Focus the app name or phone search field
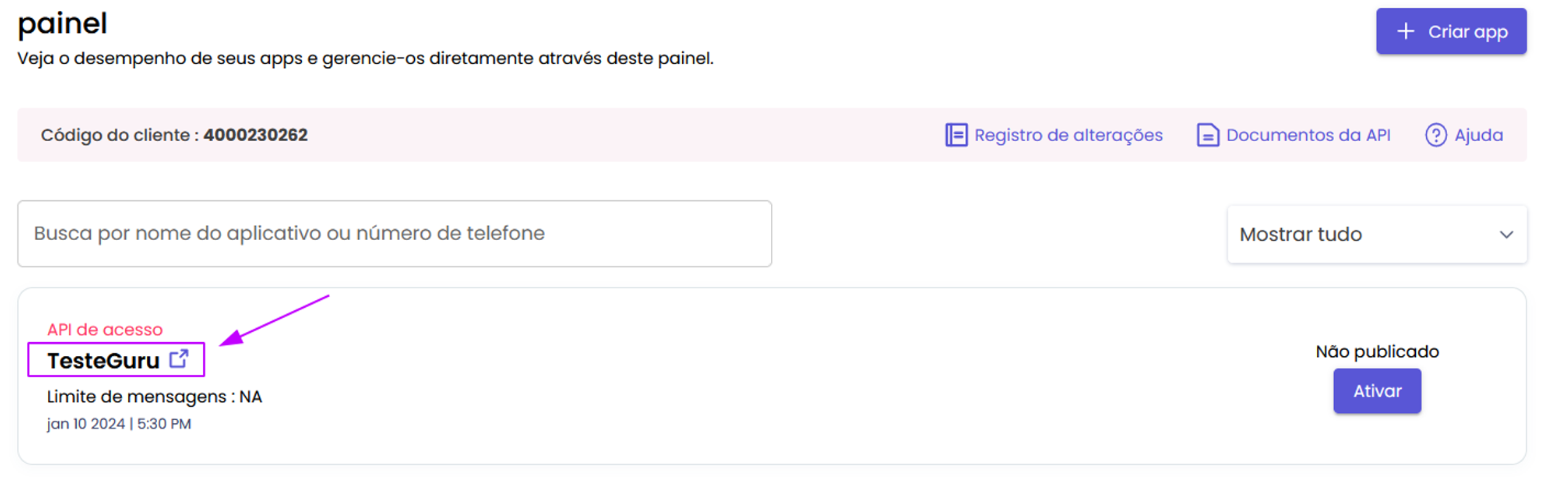Viewport: 1543px width, 479px height. click(394, 234)
